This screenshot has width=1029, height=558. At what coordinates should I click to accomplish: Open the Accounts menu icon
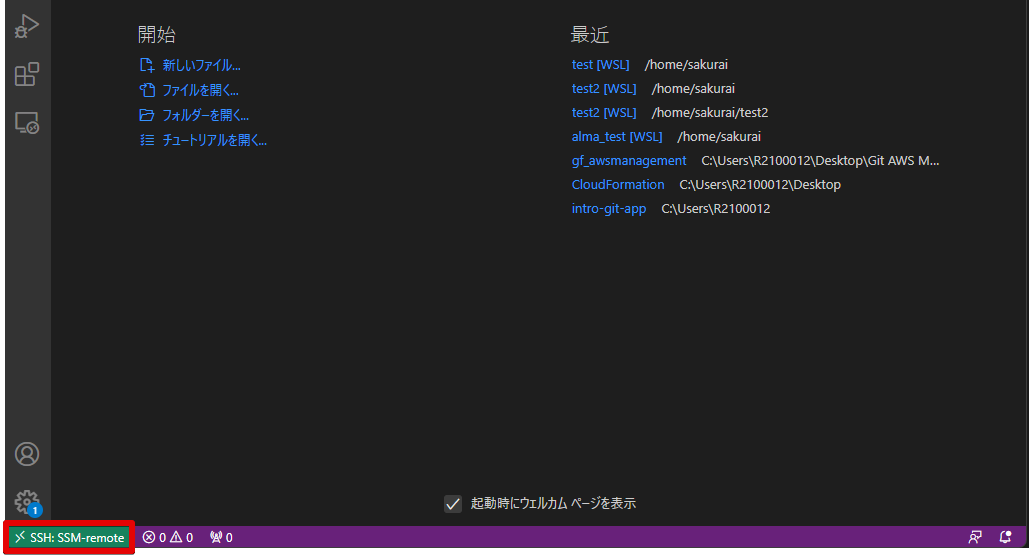pyautogui.click(x=27, y=454)
